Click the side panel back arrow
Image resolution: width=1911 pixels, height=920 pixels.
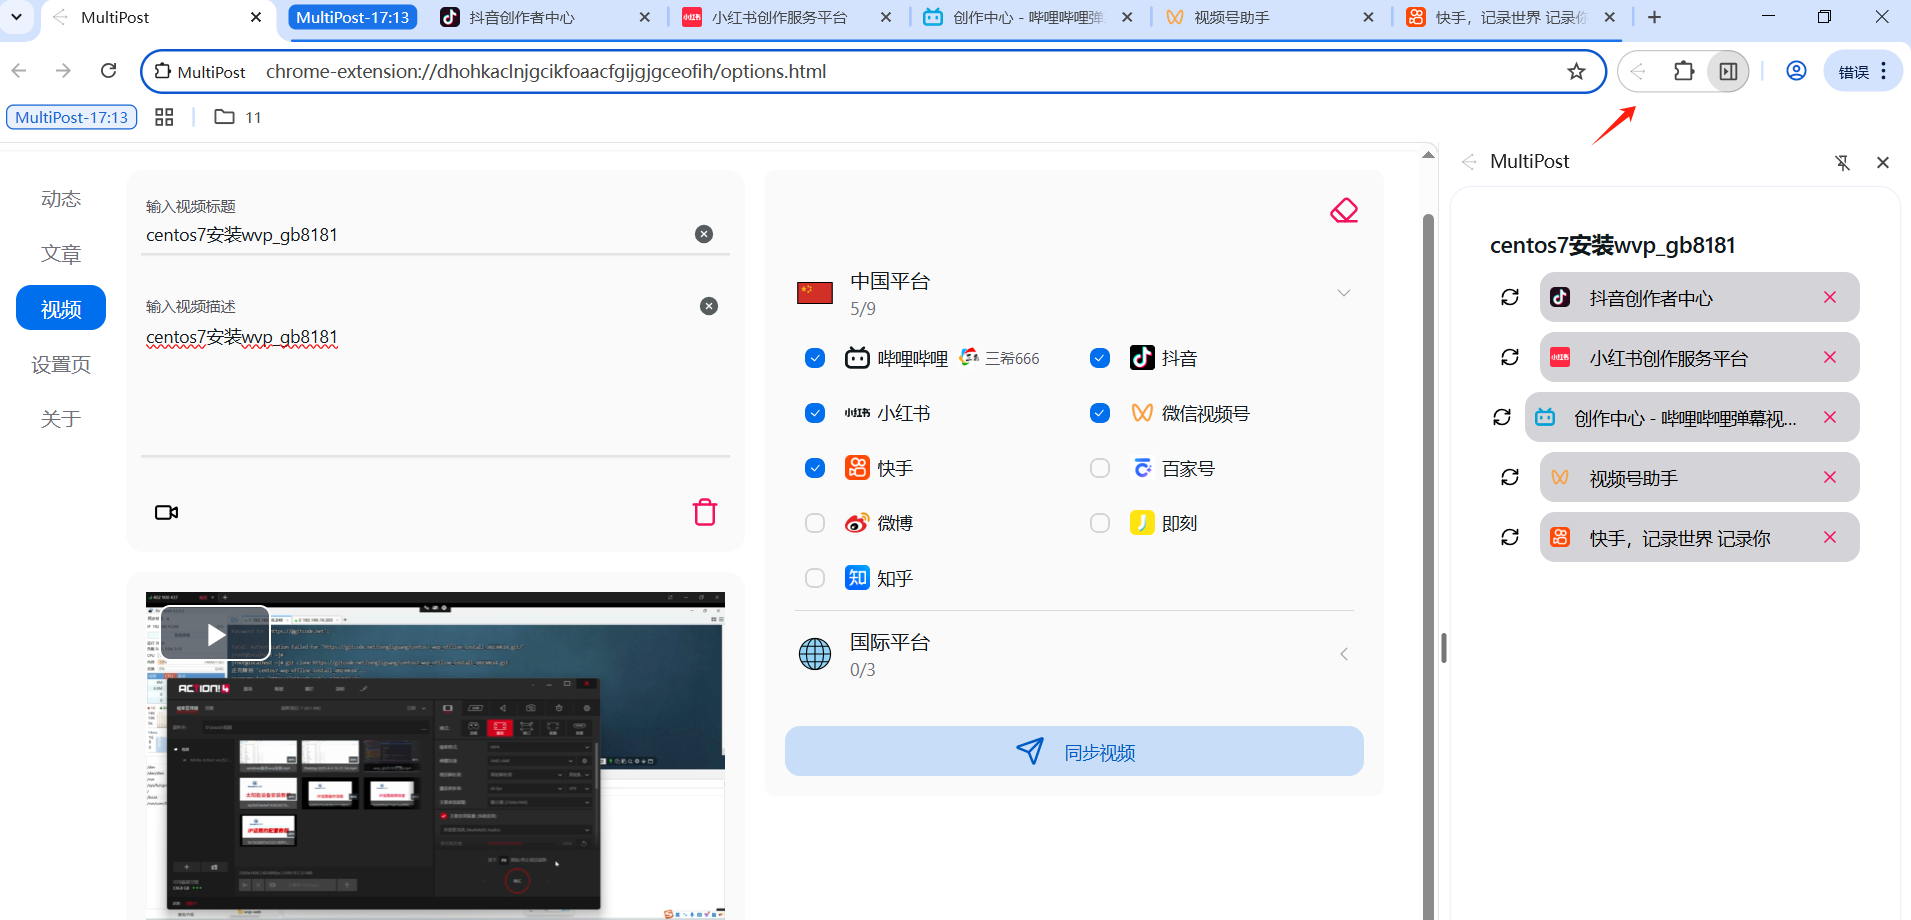click(x=1469, y=162)
